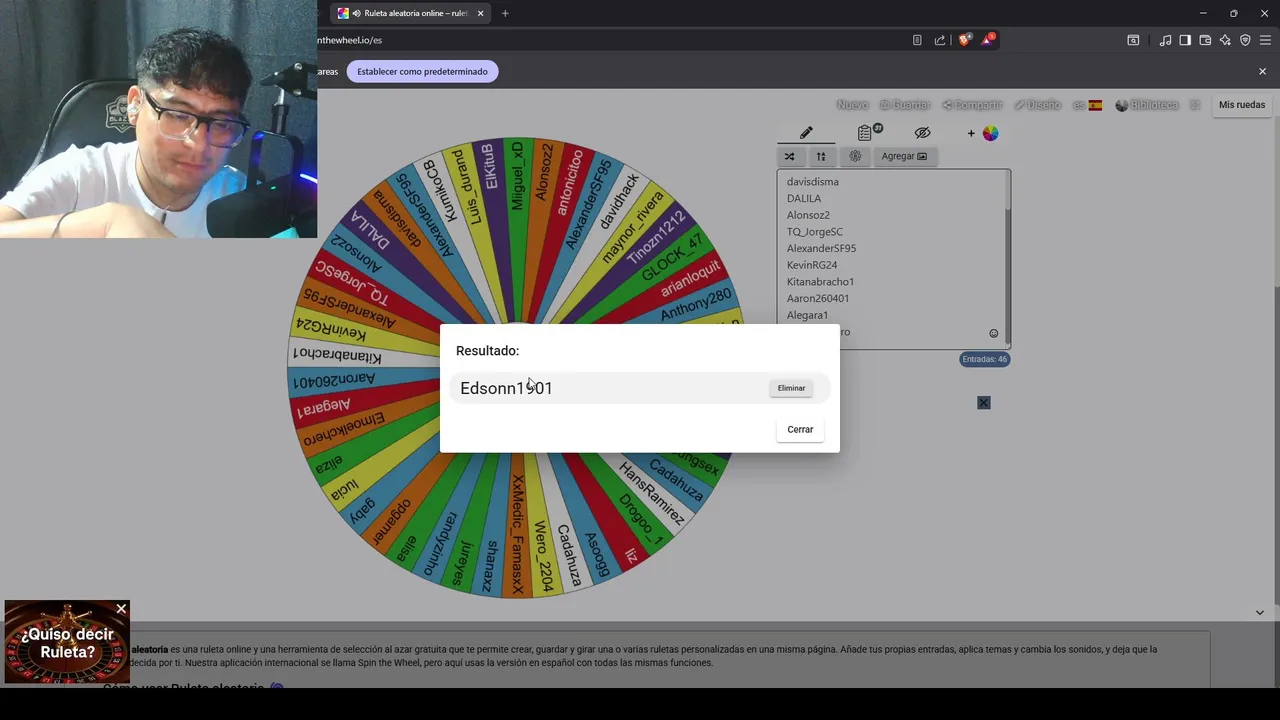This screenshot has height=720, width=1280.
Task: Click the pencil edit entries tab
Action: [x=806, y=133]
